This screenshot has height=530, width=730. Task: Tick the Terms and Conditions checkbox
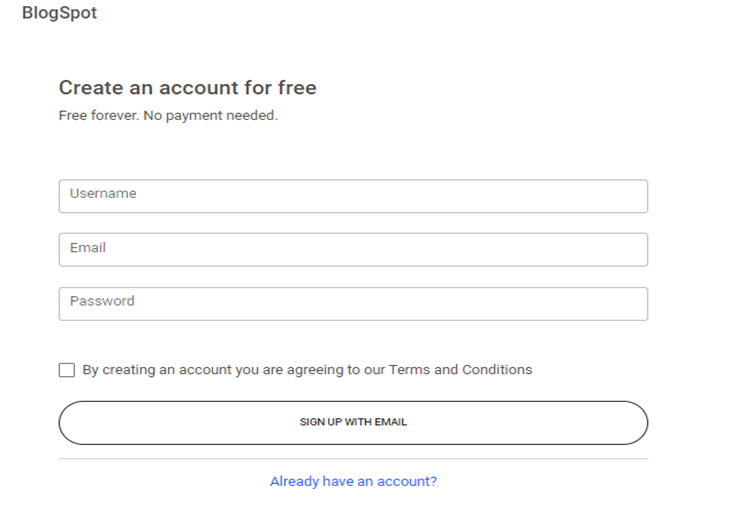(67, 370)
